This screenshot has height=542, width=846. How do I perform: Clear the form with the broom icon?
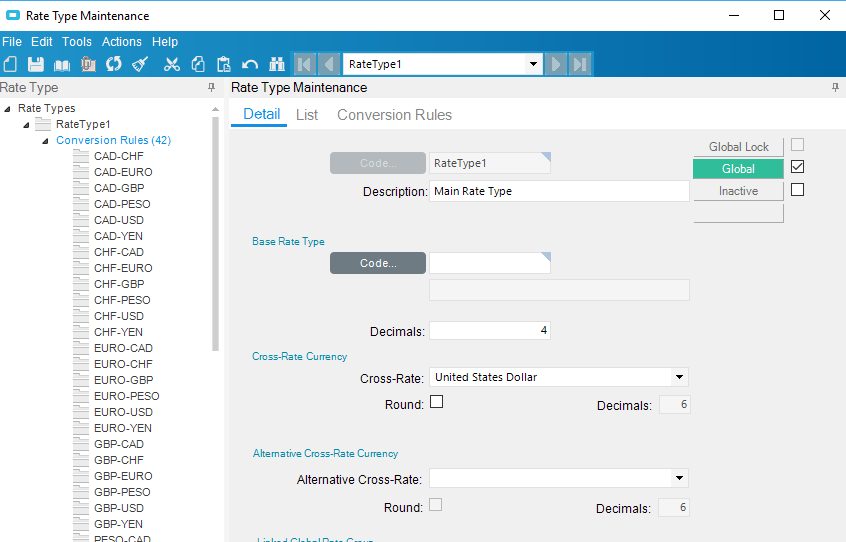pos(140,64)
